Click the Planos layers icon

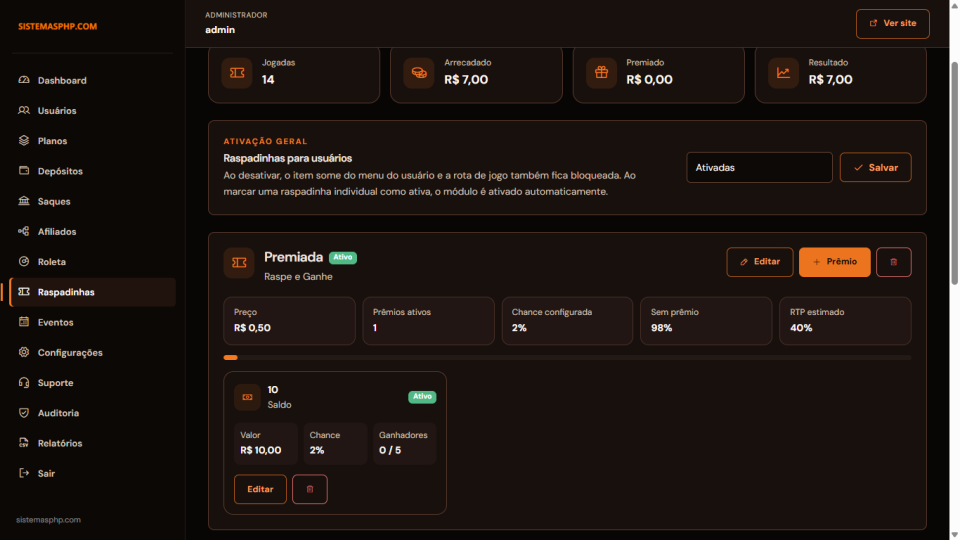click(x=24, y=140)
